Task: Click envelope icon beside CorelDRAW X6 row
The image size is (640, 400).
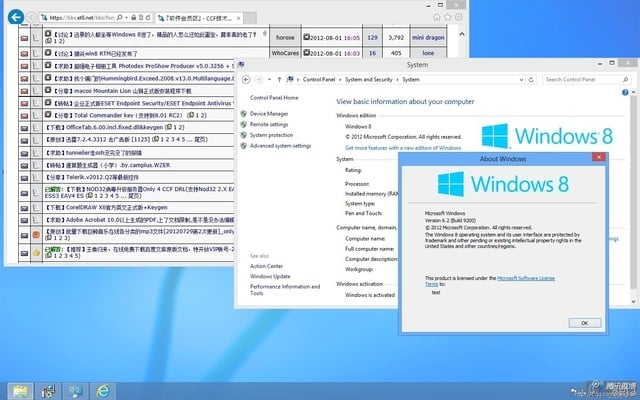Action: pyautogui.click(x=24, y=208)
